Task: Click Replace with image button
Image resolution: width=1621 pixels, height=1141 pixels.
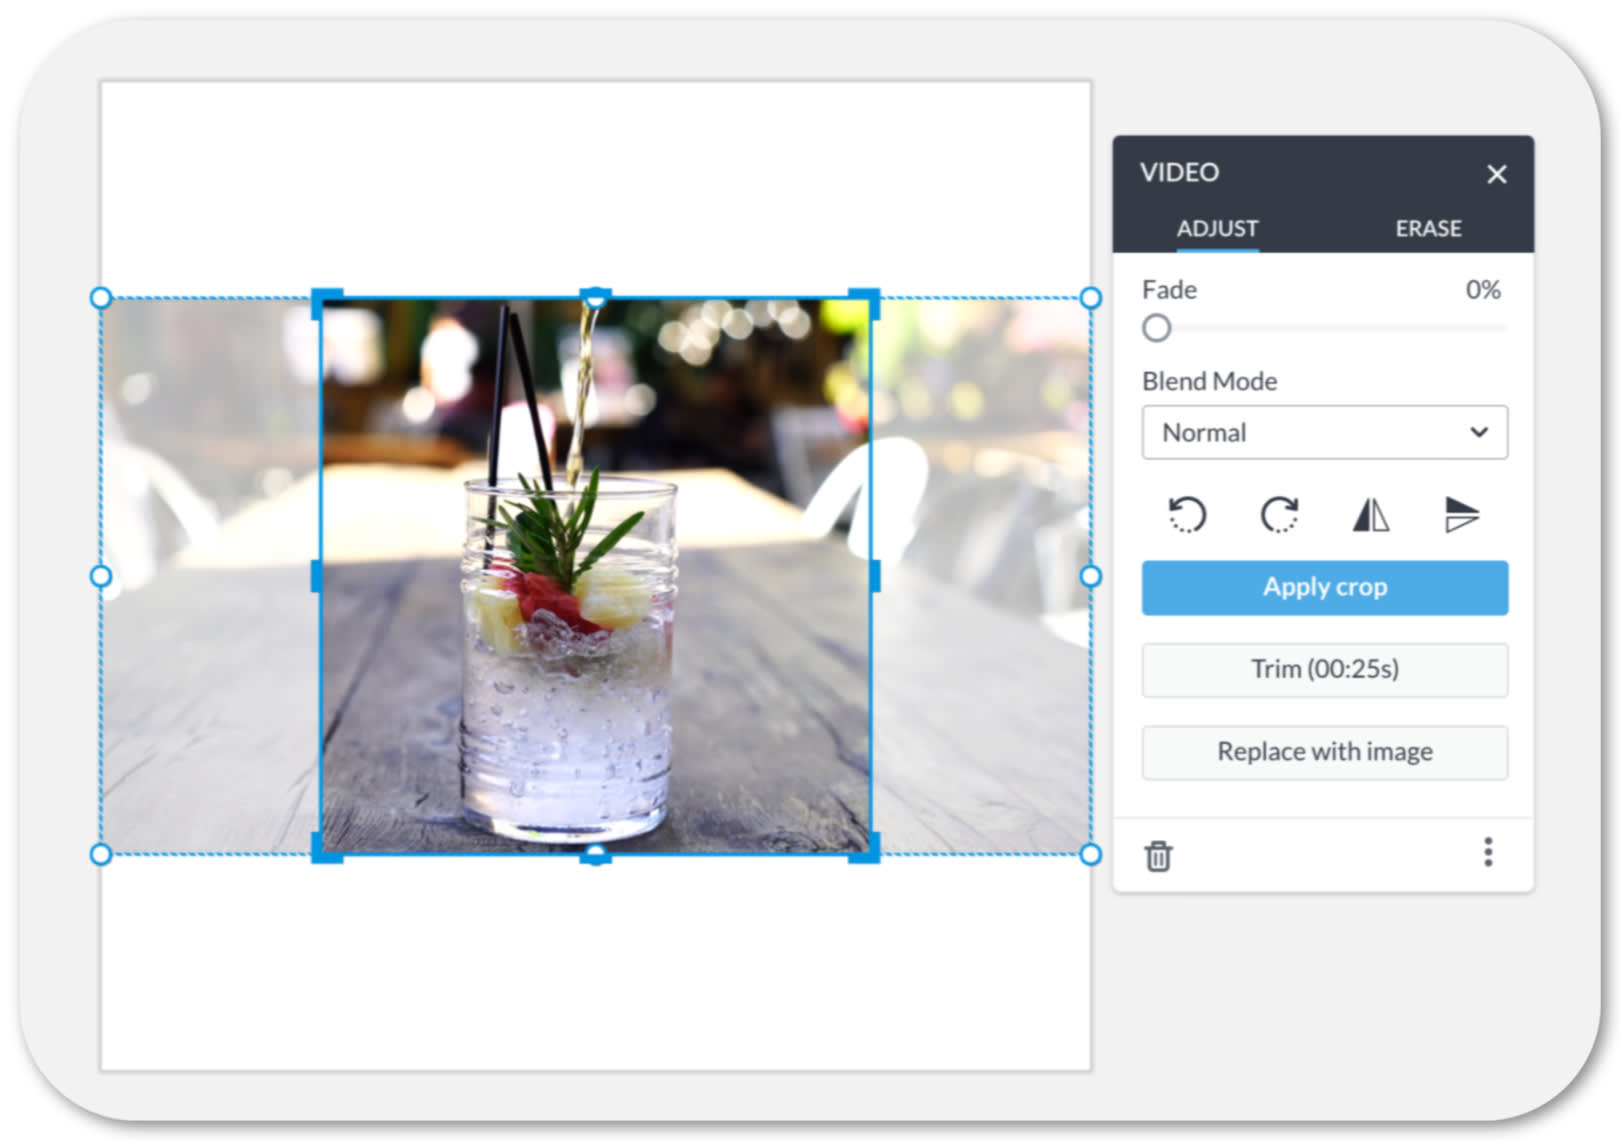Action: pyautogui.click(x=1324, y=752)
